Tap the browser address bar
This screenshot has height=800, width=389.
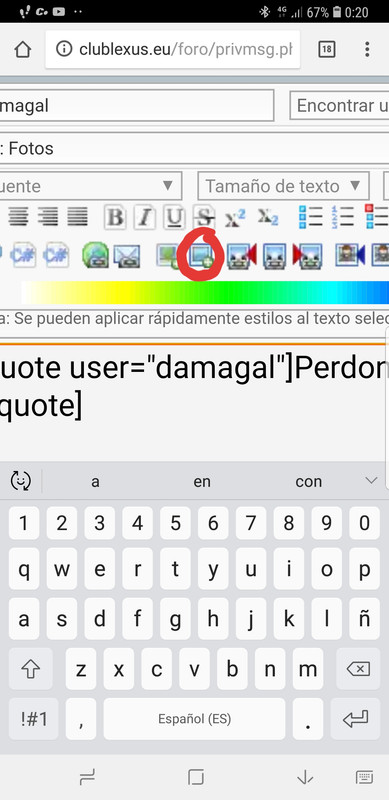click(x=173, y=49)
